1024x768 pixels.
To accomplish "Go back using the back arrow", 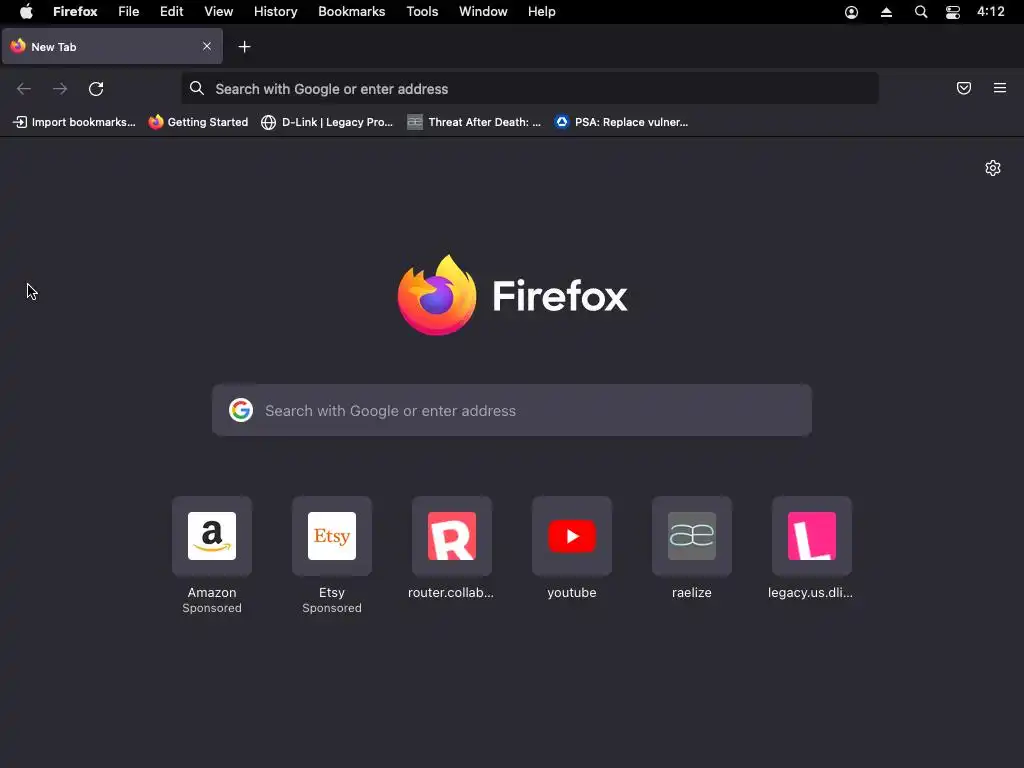I will coord(24,89).
